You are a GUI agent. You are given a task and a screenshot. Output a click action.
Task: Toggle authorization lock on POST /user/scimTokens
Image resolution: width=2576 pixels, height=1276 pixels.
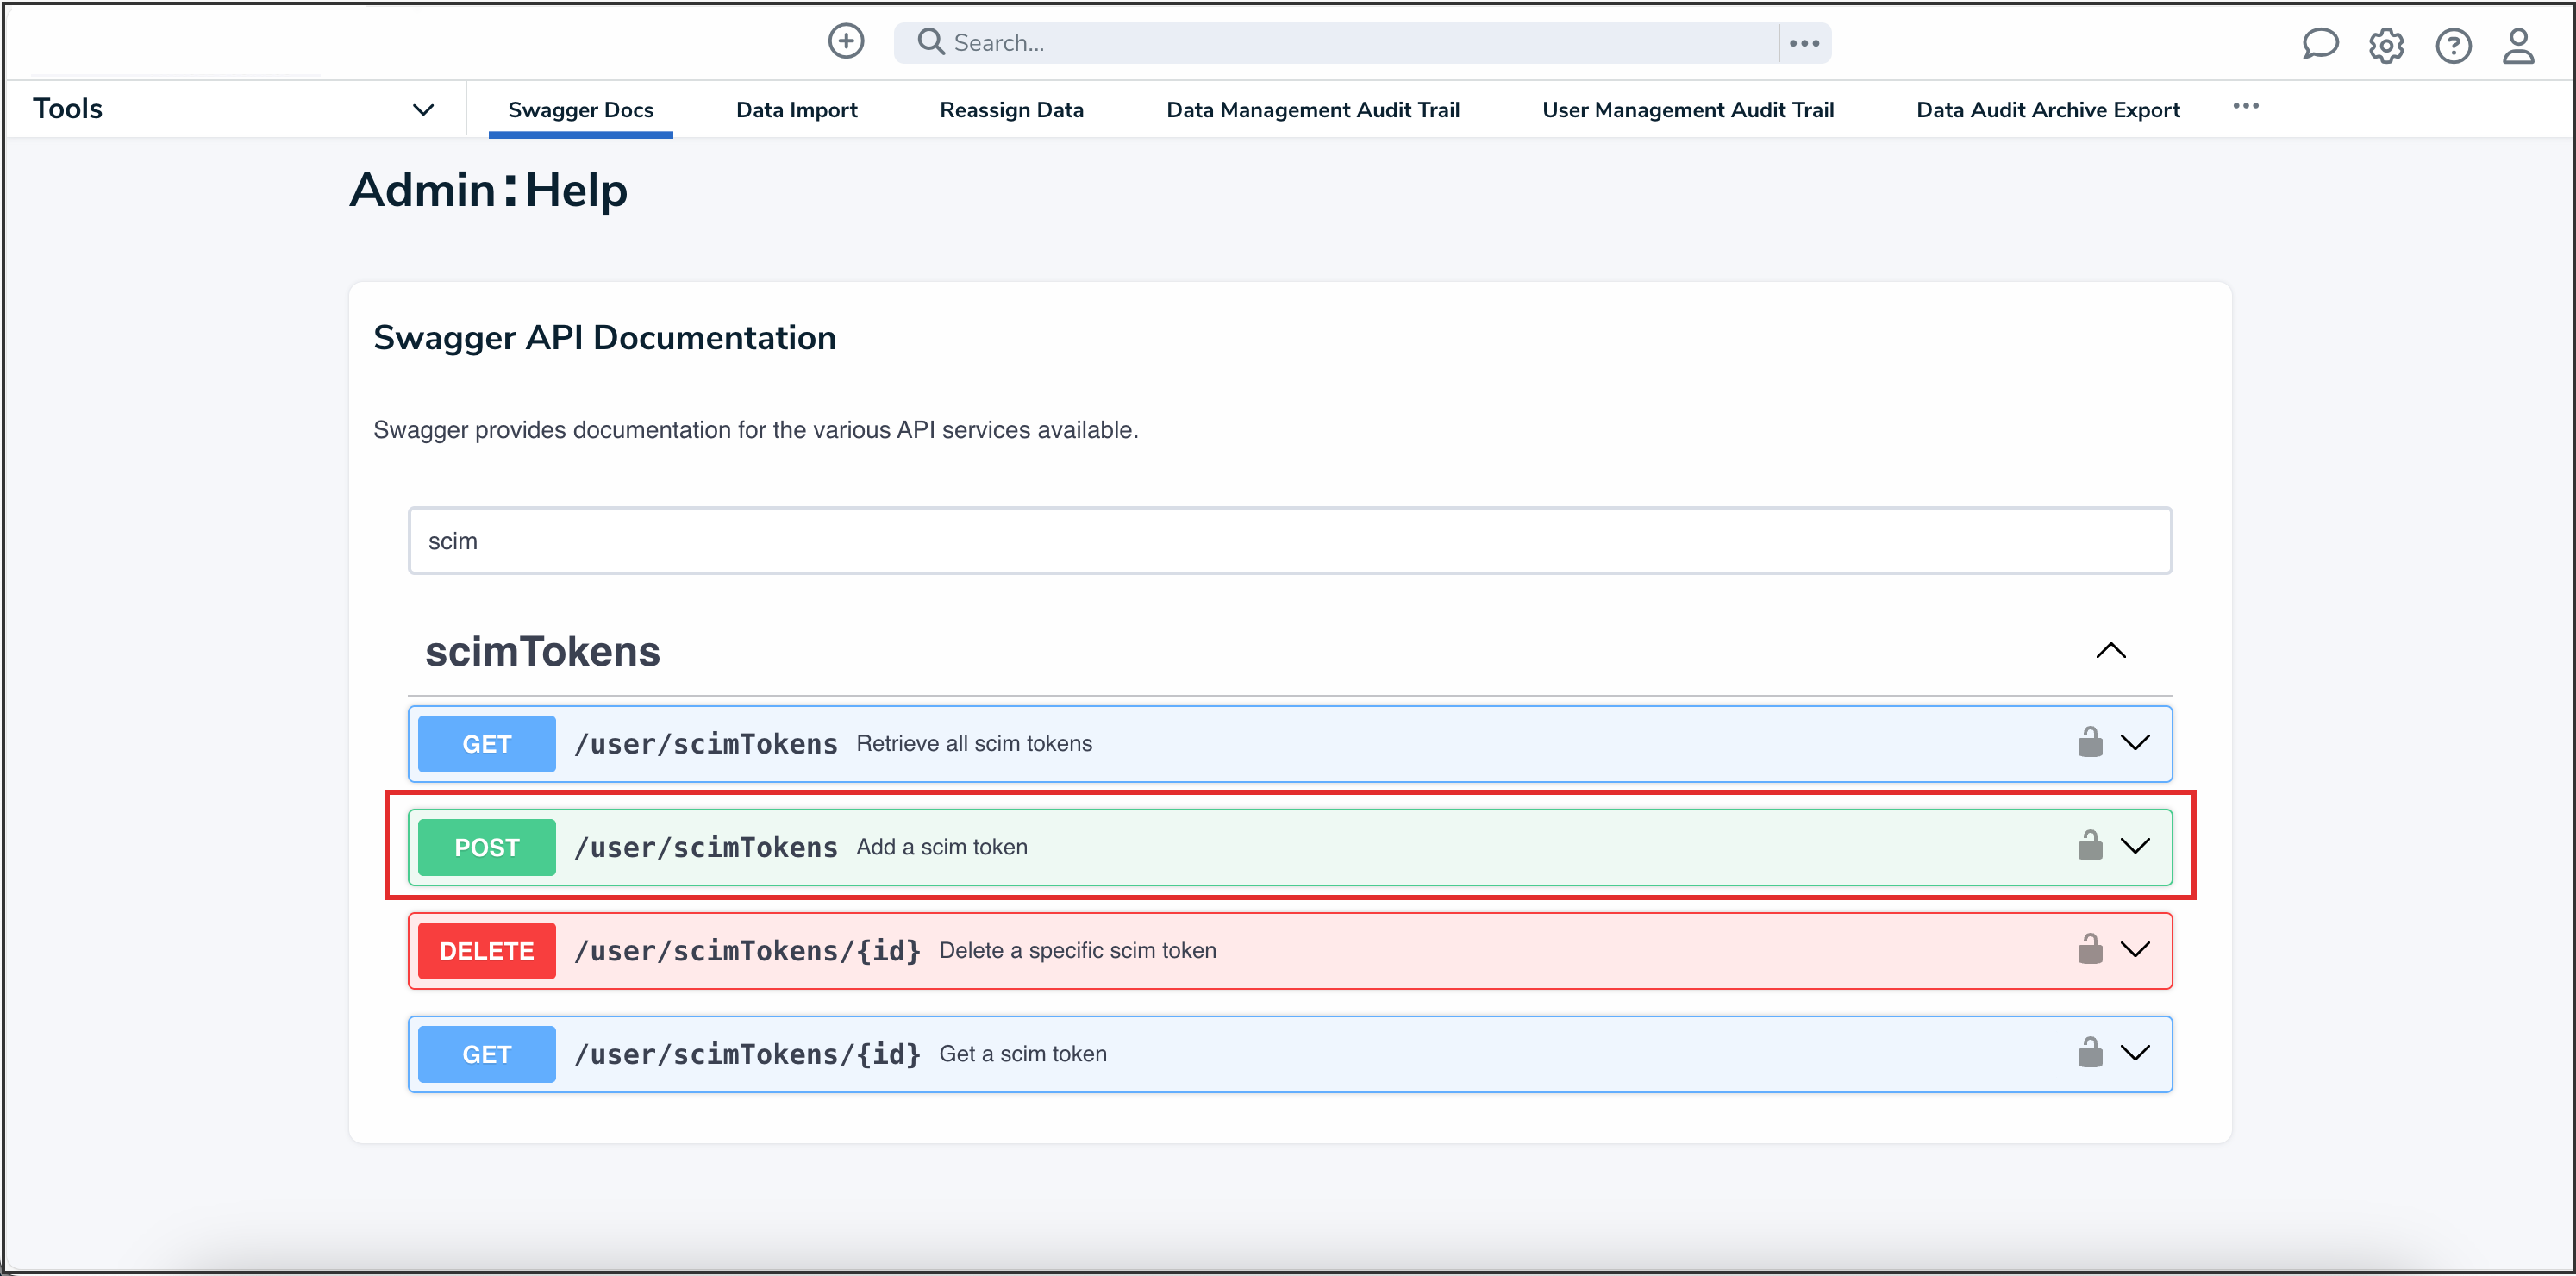2091,847
